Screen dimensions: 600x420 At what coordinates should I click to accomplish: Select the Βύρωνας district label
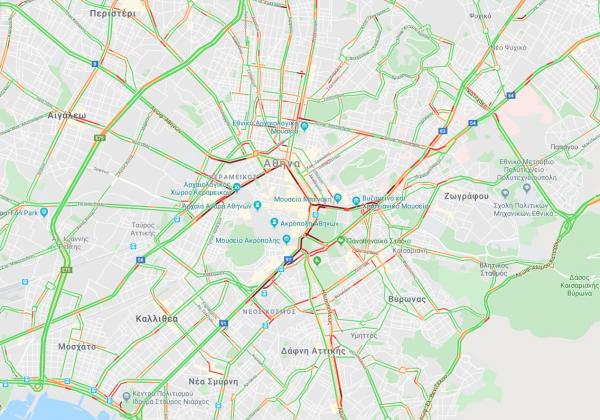point(407,300)
